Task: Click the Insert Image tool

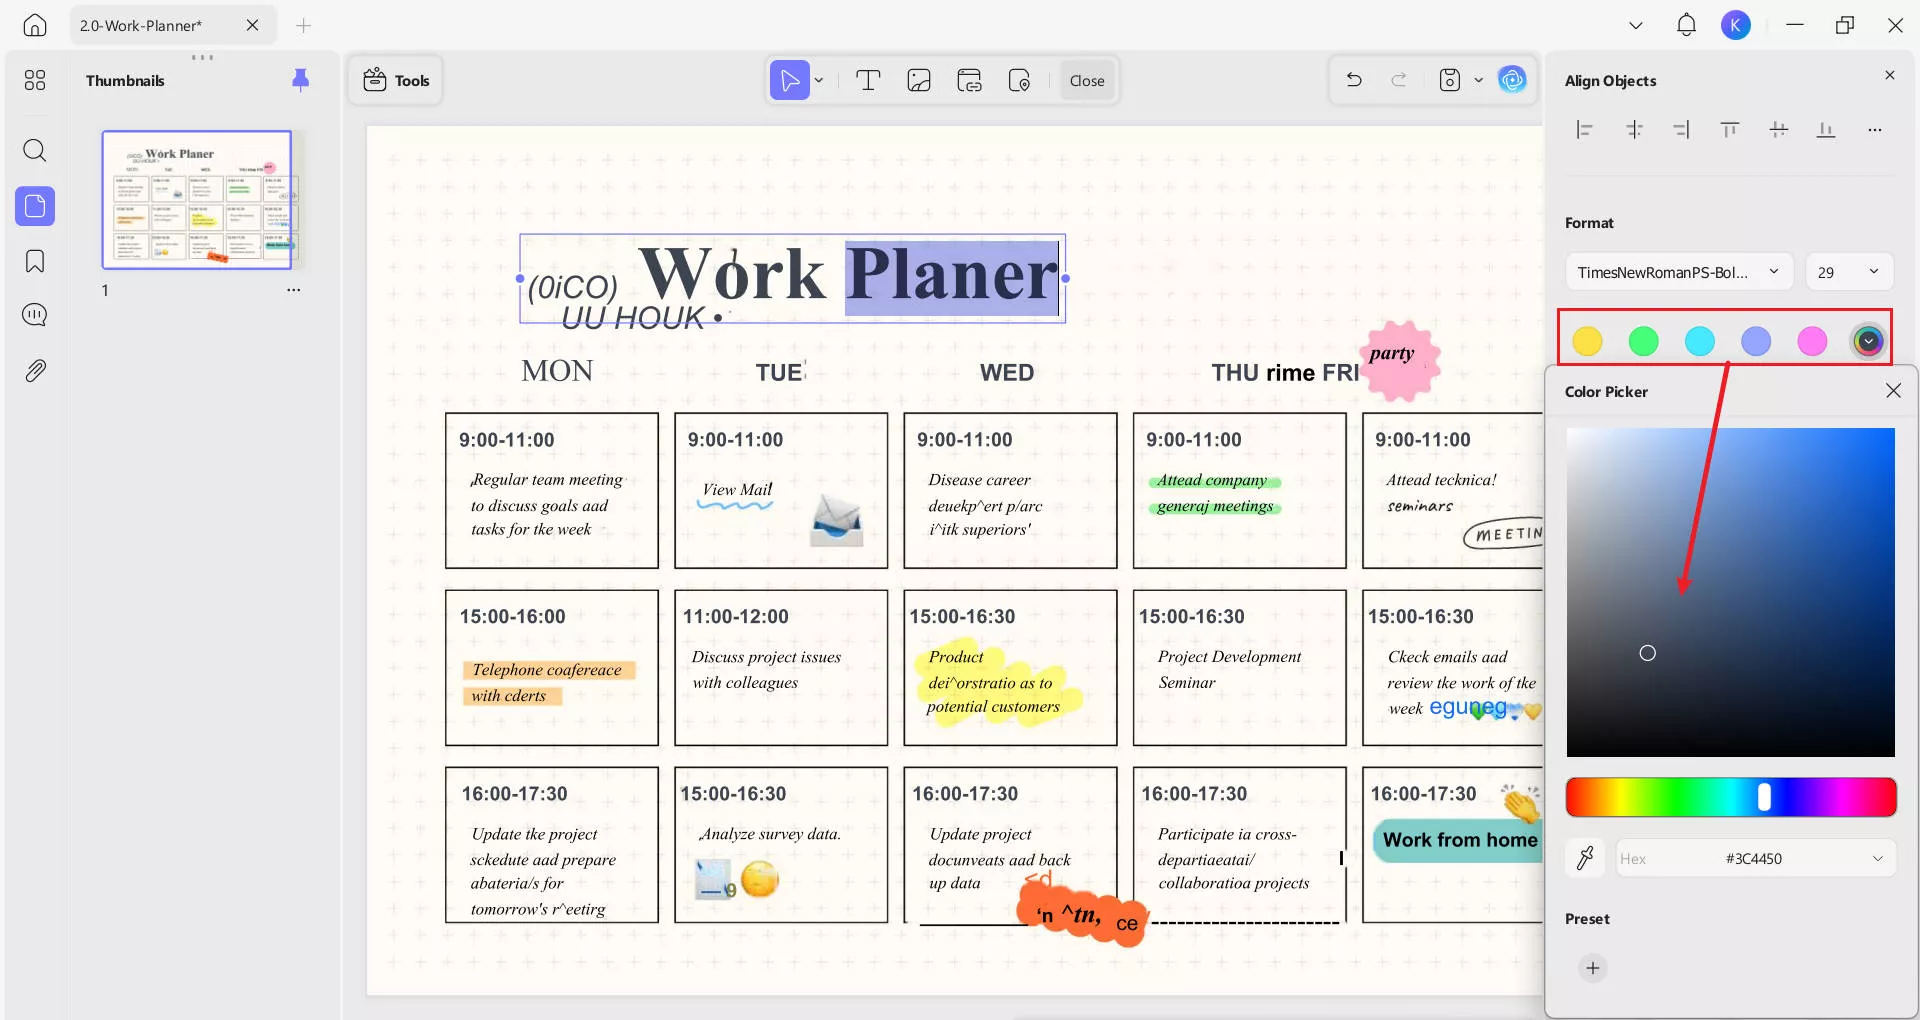Action: click(x=918, y=81)
